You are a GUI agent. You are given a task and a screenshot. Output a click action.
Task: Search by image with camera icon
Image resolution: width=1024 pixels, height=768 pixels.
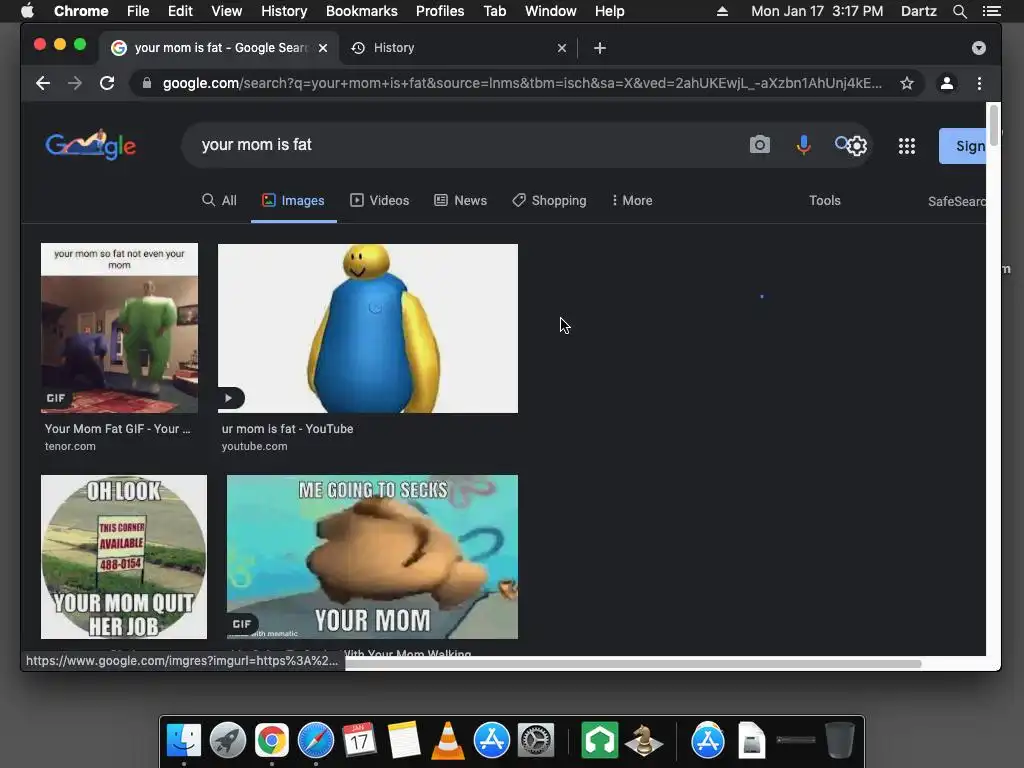pyautogui.click(x=760, y=144)
